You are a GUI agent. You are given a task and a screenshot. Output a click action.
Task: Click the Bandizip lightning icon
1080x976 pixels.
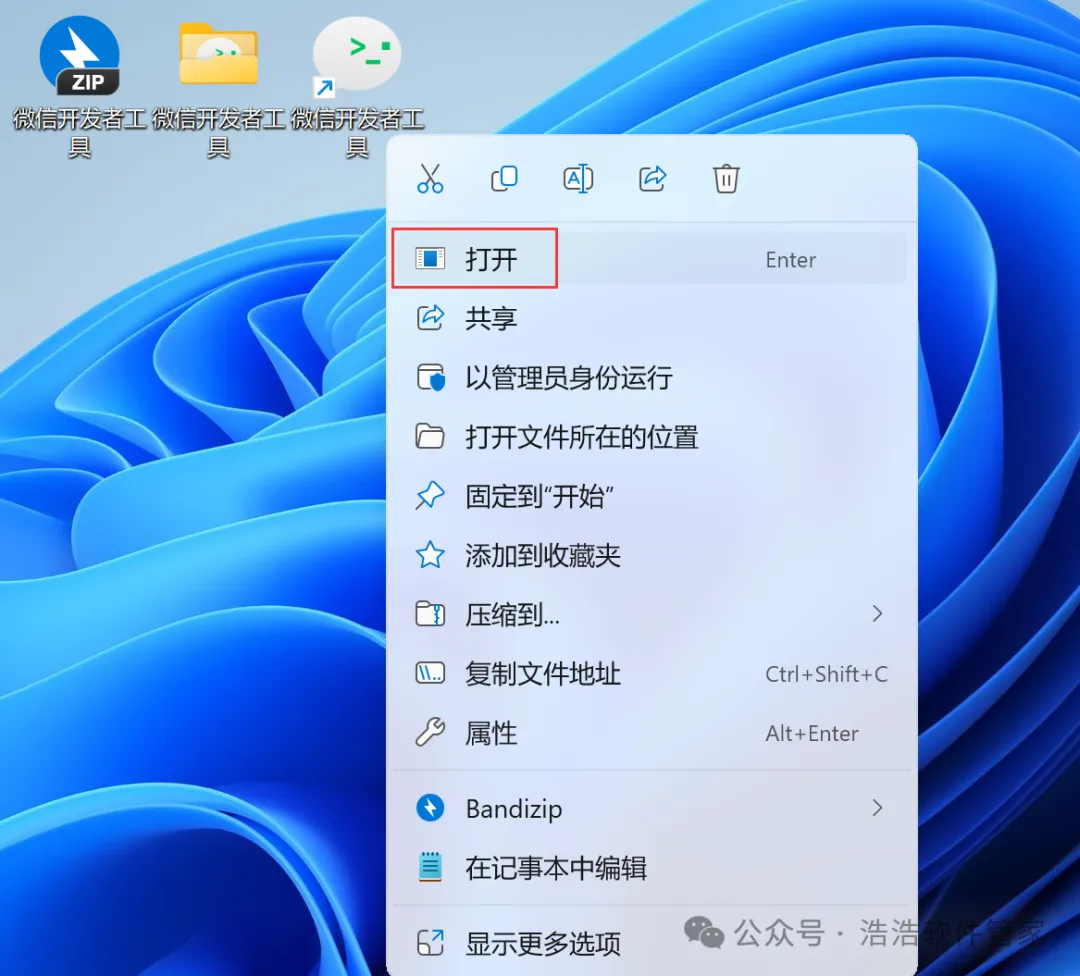point(430,808)
